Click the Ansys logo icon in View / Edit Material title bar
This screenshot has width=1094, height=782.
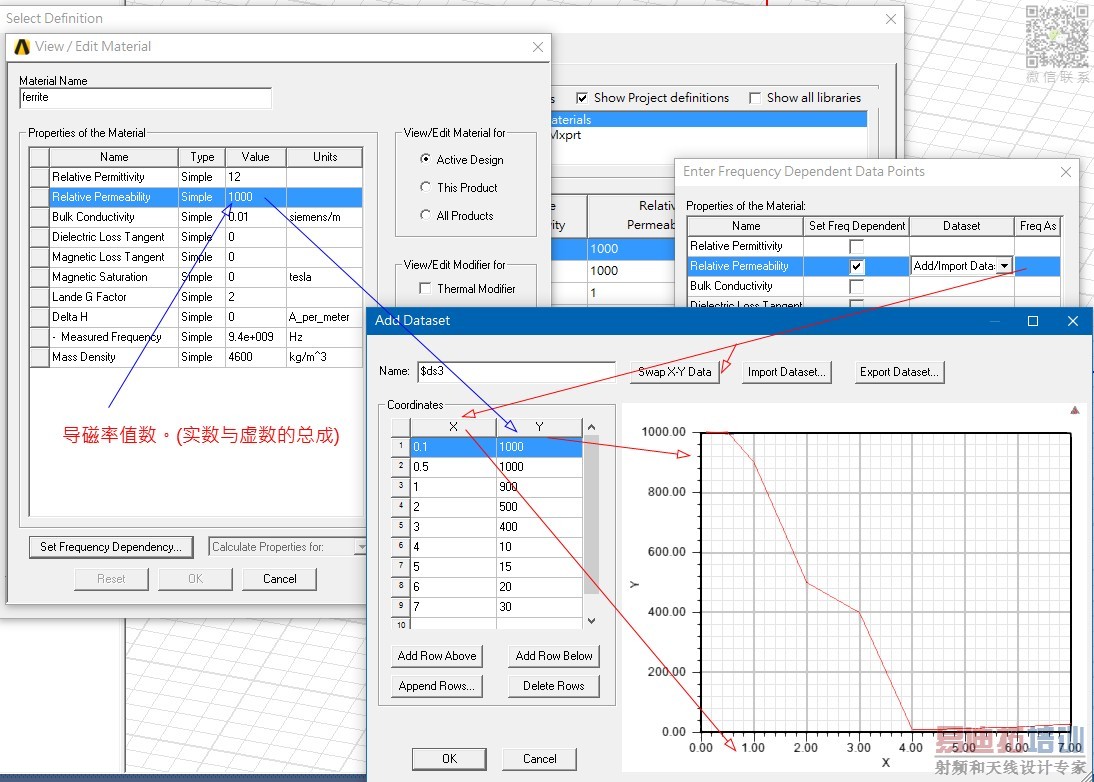click(x=22, y=46)
